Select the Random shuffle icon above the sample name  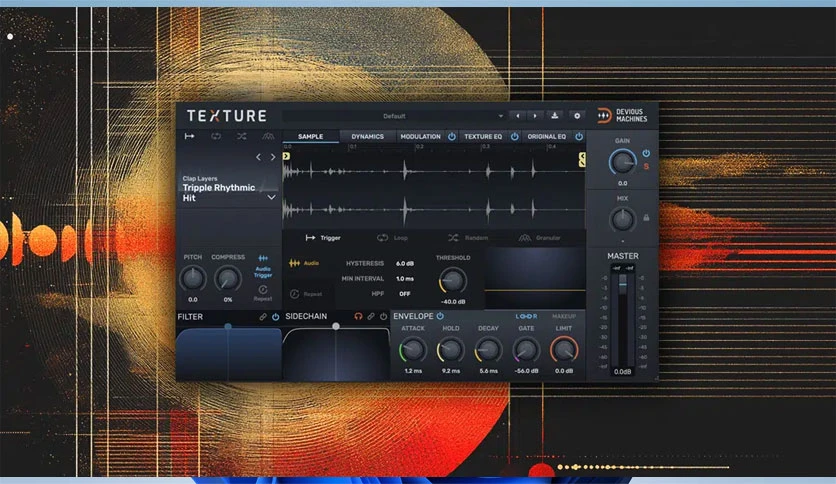[x=242, y=136]
